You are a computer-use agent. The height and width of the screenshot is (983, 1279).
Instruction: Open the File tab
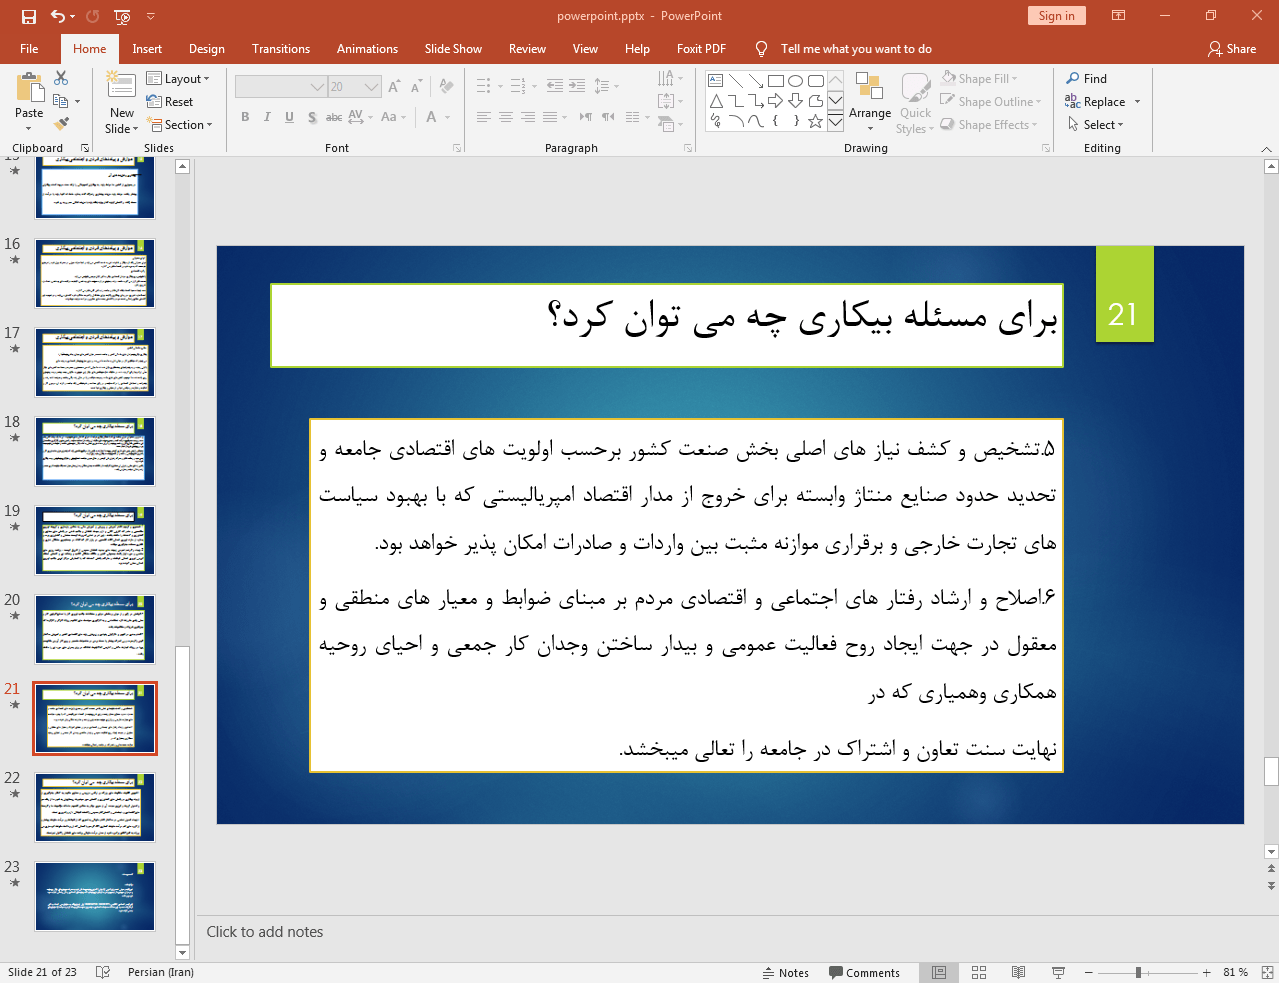click(29, 49)
